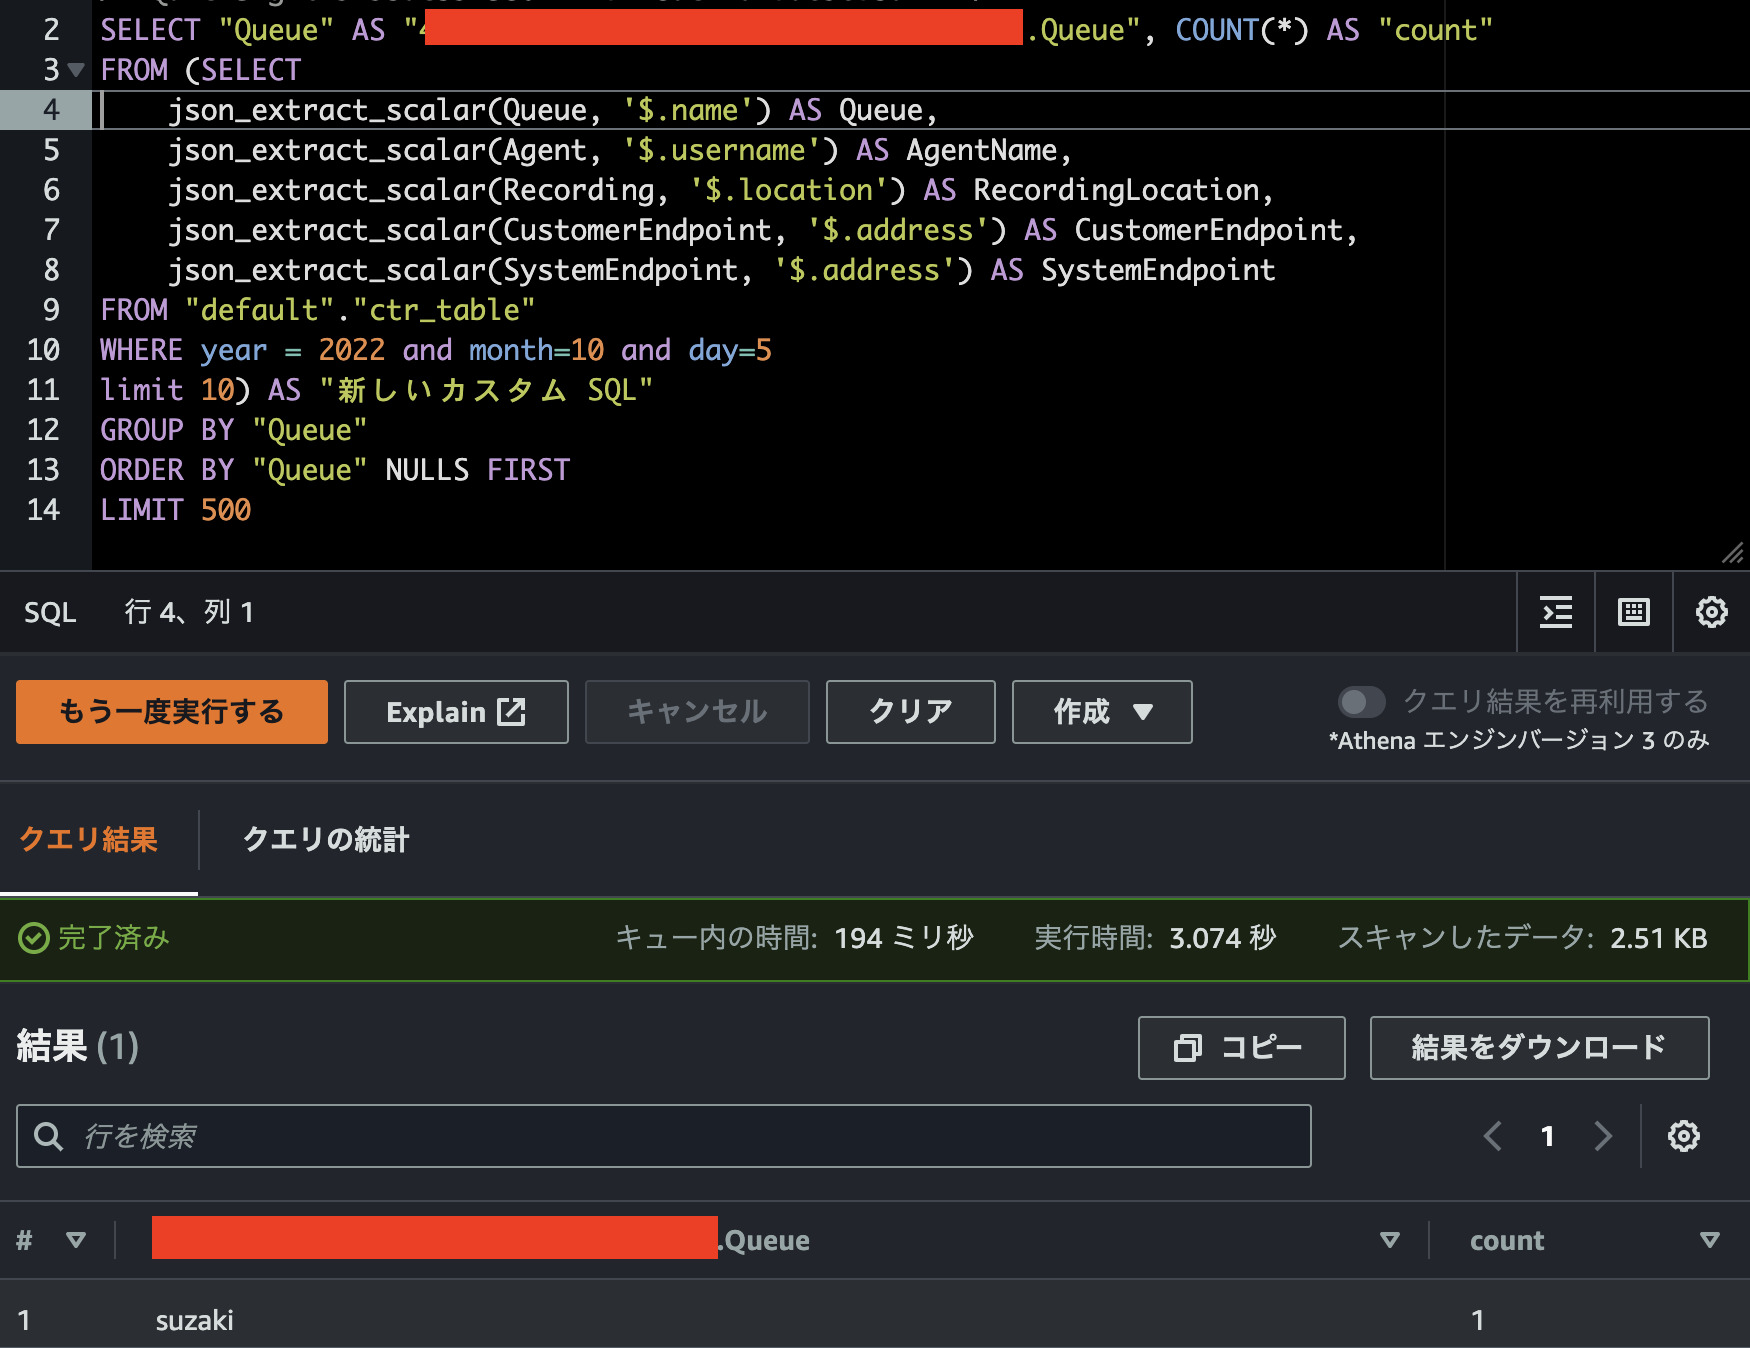Click the format SQL query icon
This screenshot has height=1348, width=1750.
[1556, 612]
